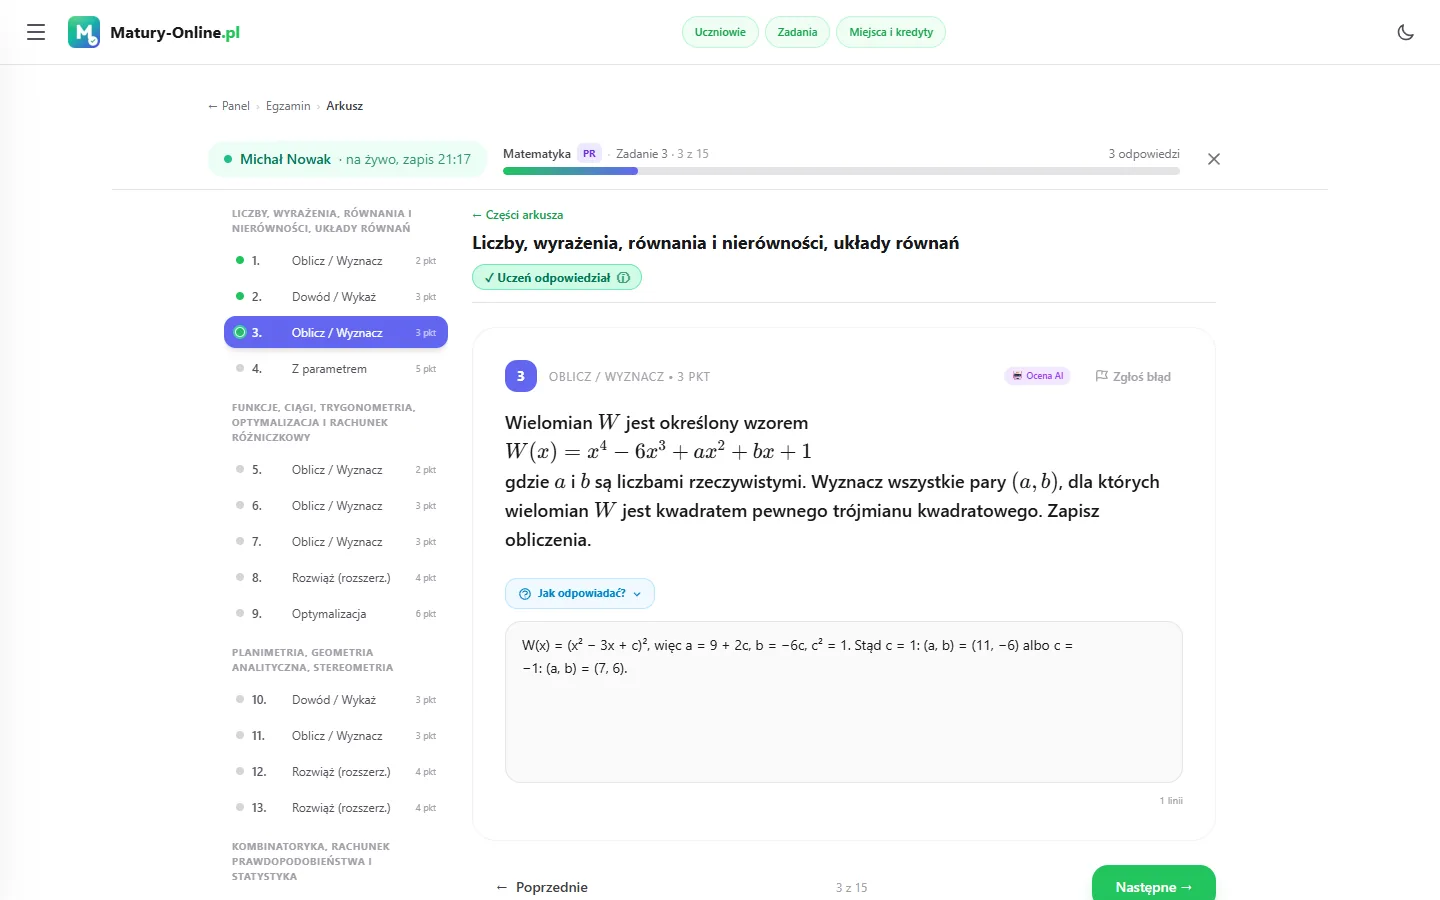Select task 1 Oblicz / Wyznacz
The height and width of the screenshot is (900, 1440).
pos(336,261)
